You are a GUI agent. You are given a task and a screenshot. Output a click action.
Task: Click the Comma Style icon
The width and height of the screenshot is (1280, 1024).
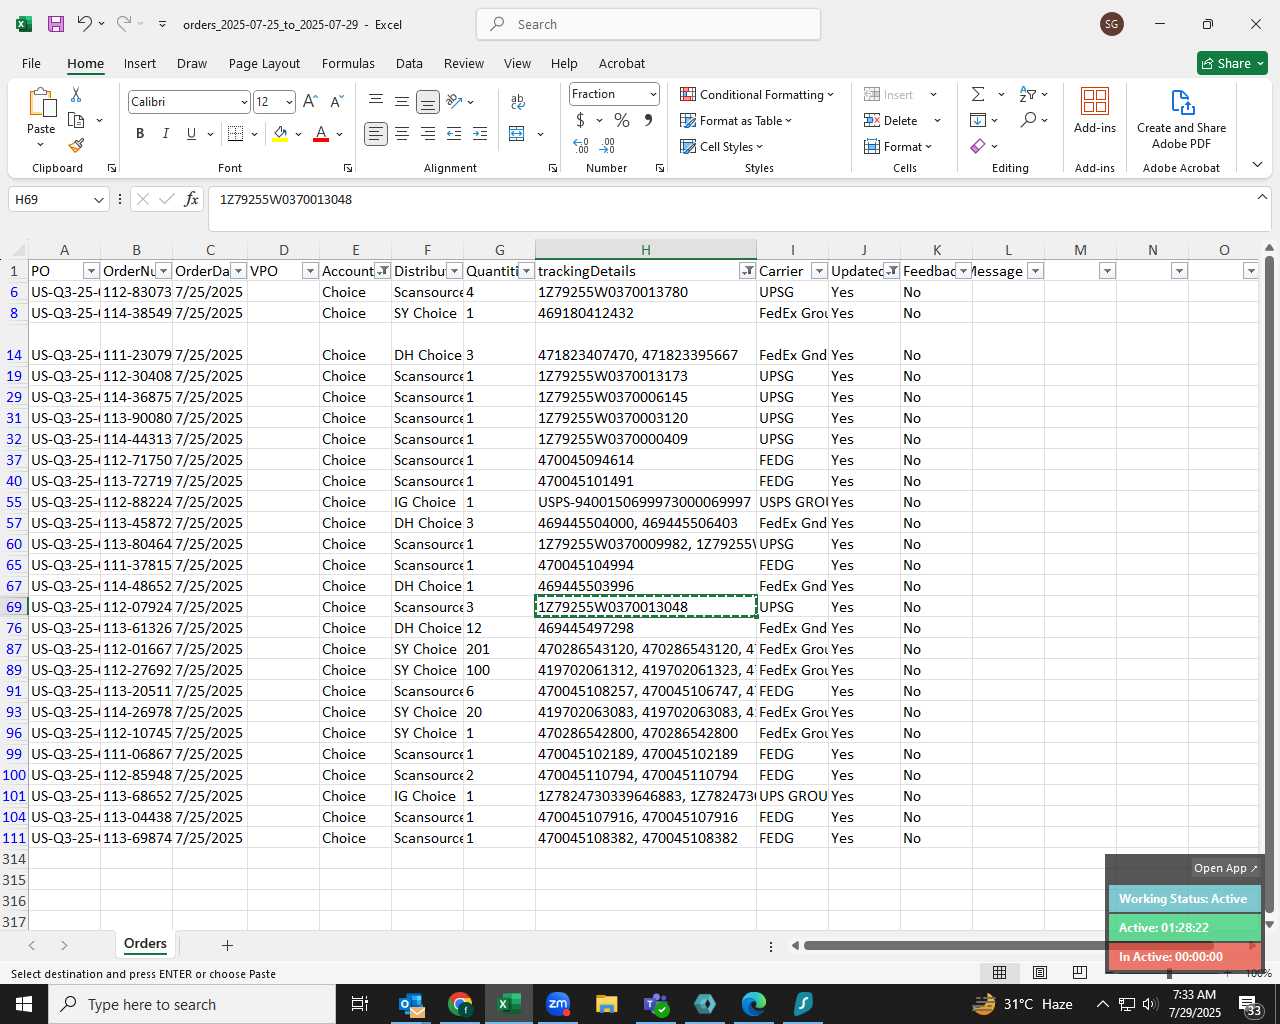point(648,120)
